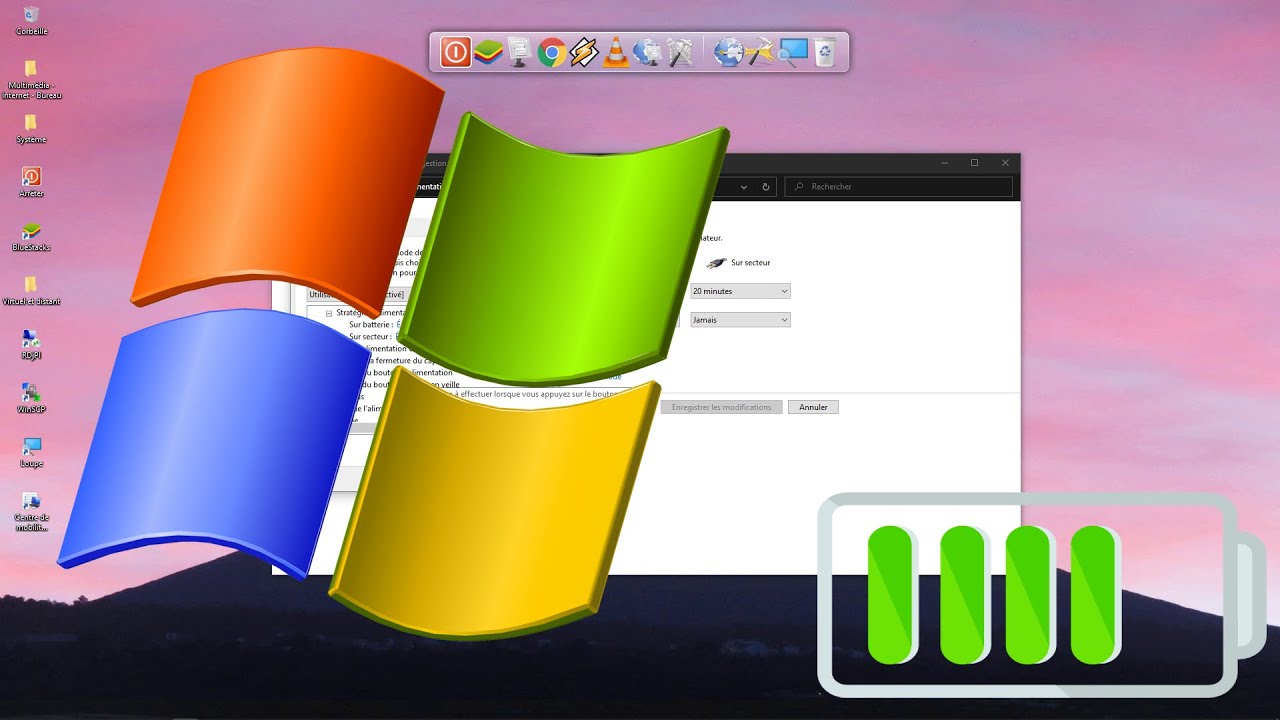
Task: Open Google Chrome from the dock
Action: tap(551, 52)
